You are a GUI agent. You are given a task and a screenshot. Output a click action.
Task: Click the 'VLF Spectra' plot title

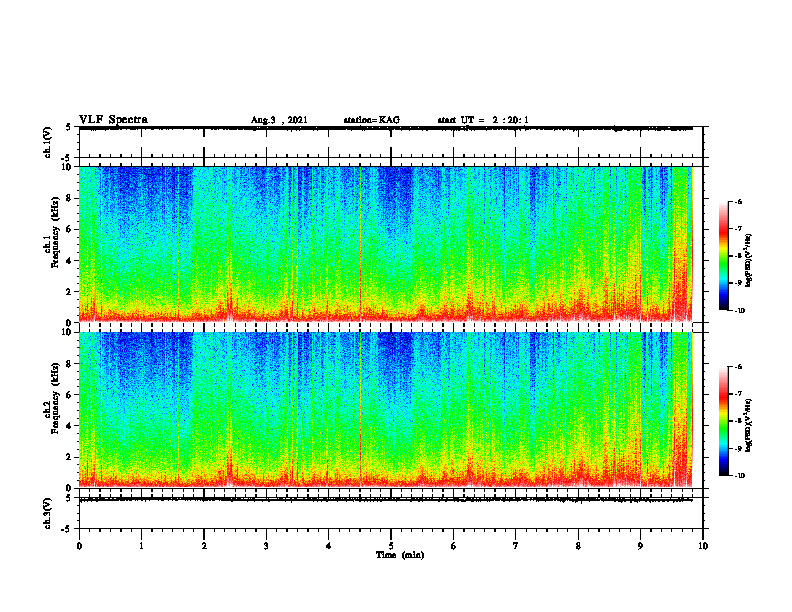(113, 120)
